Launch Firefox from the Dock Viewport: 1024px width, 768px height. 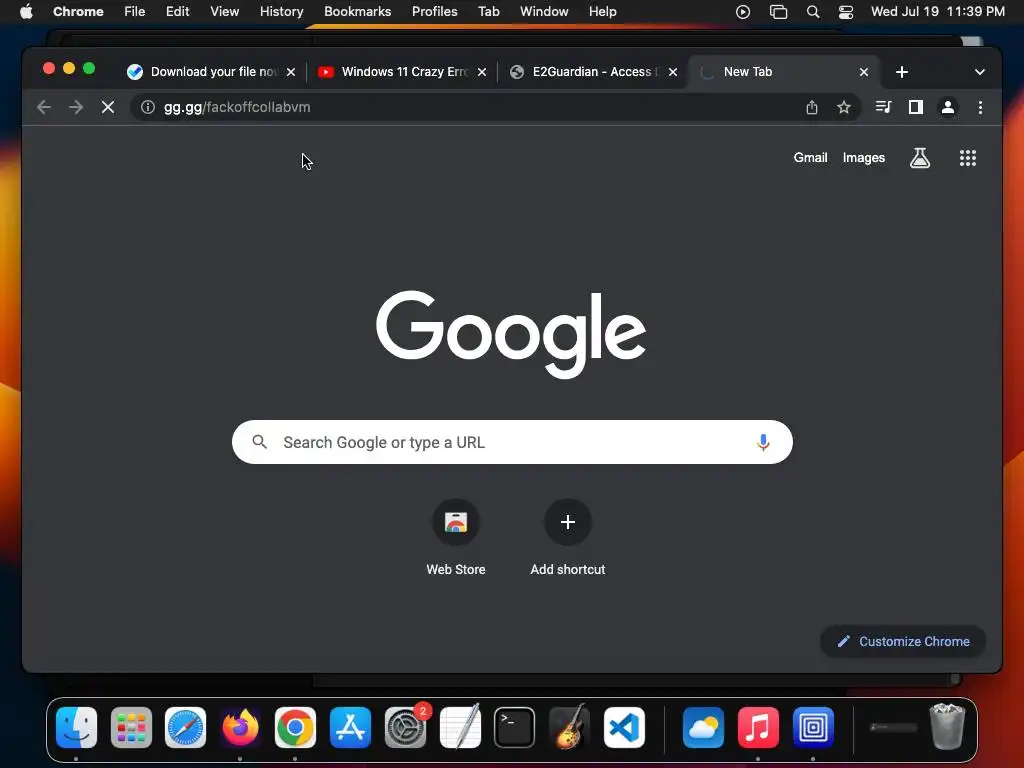click(x=240, y=728)
